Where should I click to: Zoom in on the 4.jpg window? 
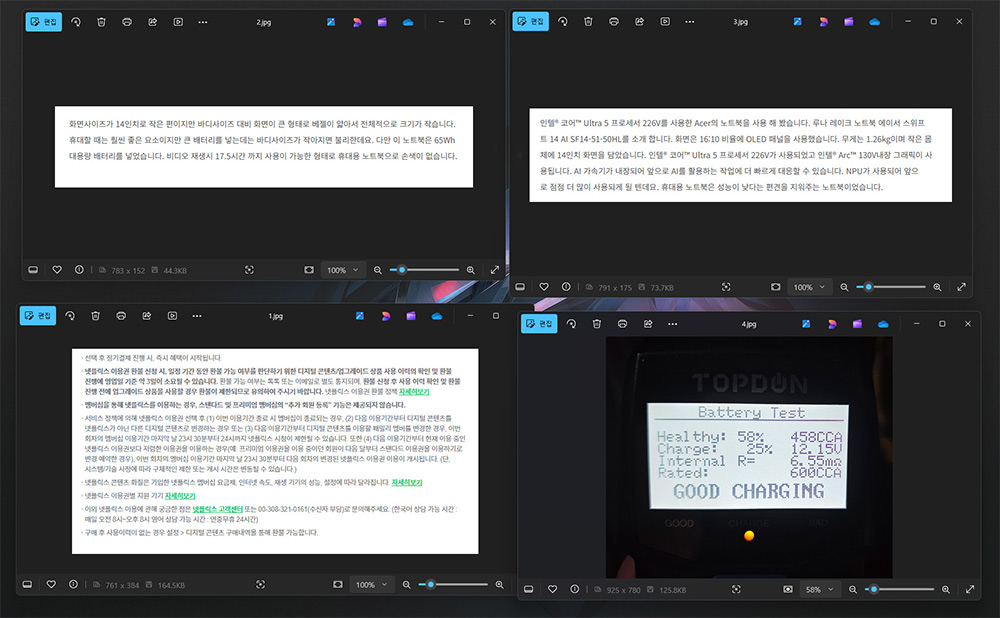coord(946,589)
